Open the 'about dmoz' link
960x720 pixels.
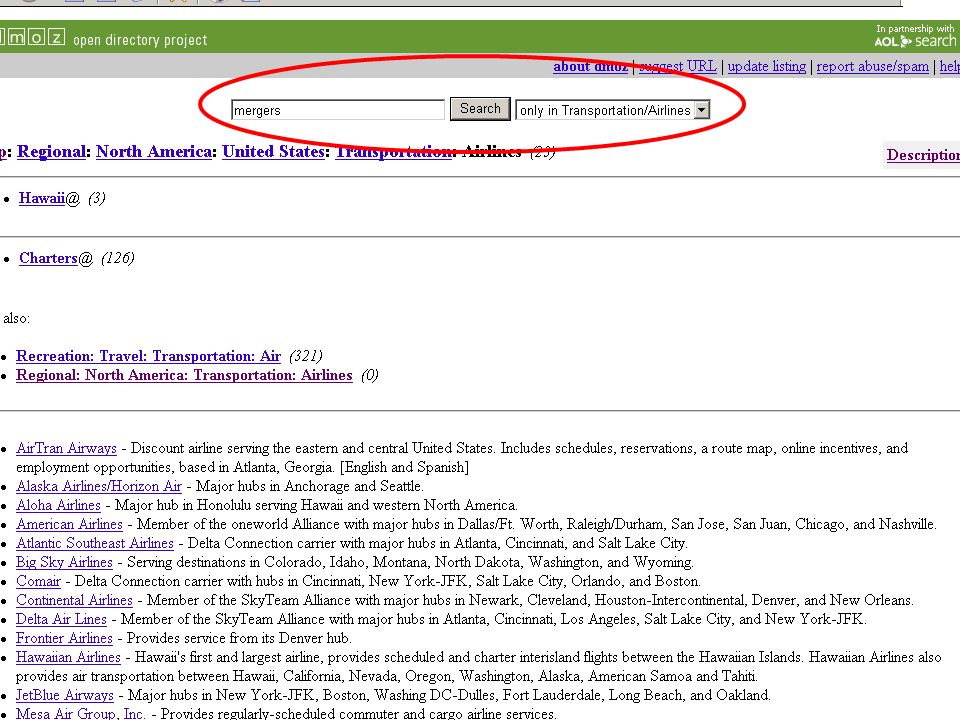click(590, 66)
